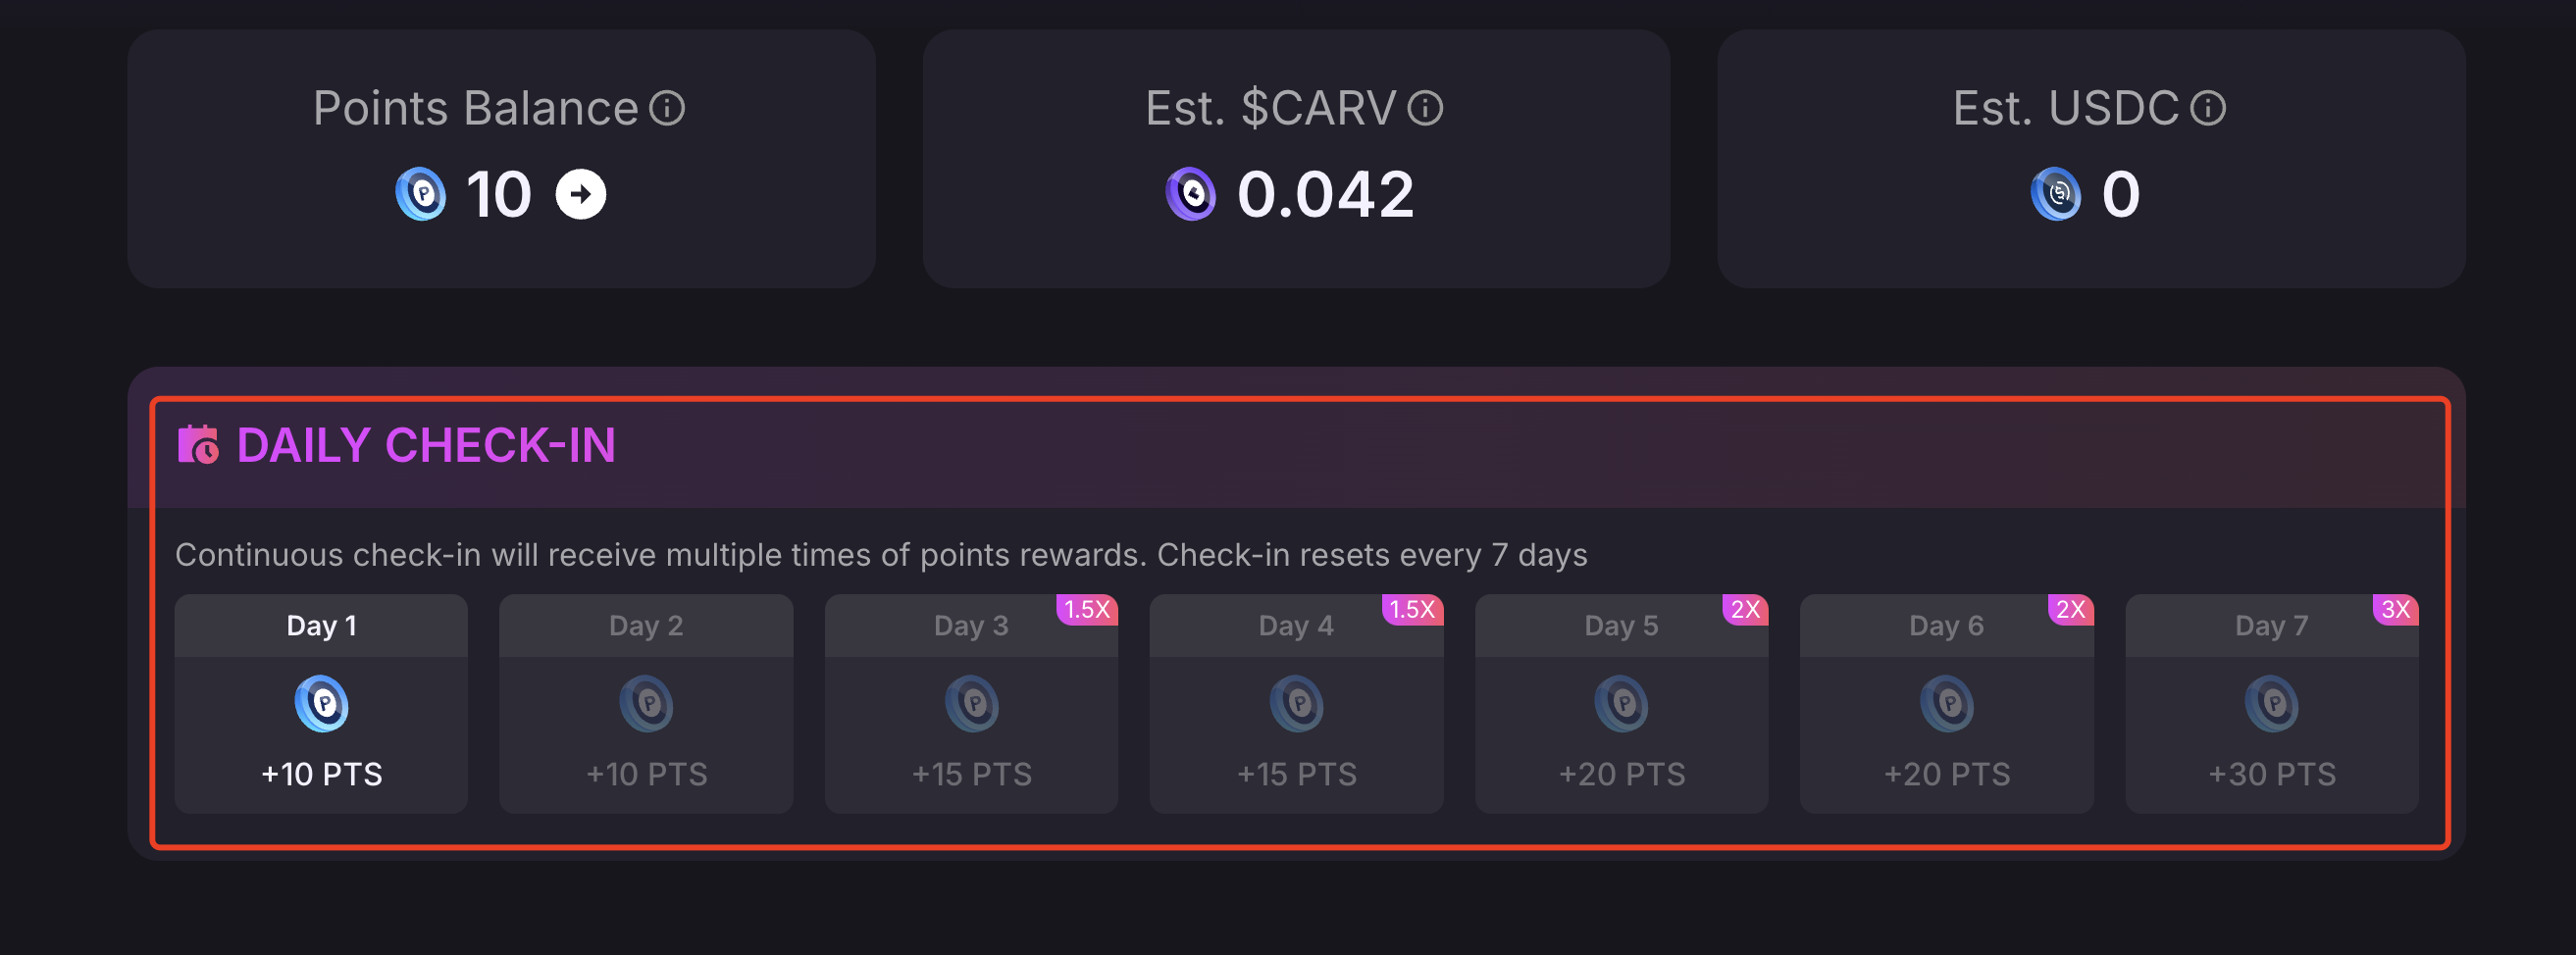Click the info icon beside Est. $CARV
Screen dimensions: 2576x955
(1425, 108)
